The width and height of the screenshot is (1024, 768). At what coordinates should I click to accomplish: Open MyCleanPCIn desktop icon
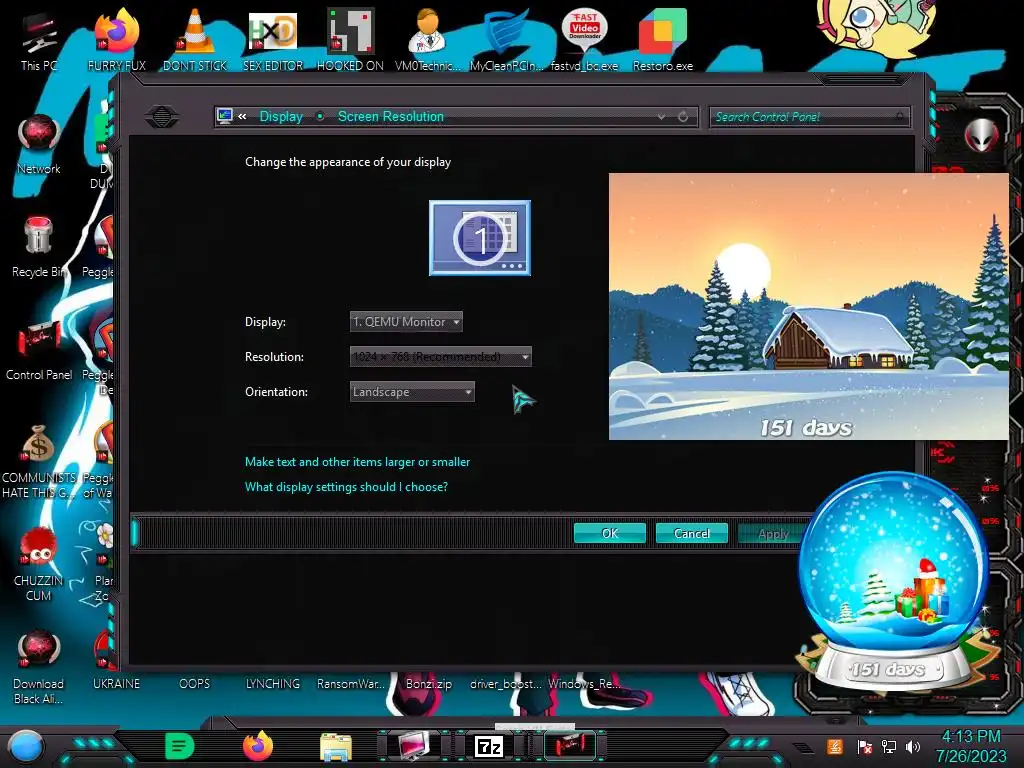tap(506, 40)
